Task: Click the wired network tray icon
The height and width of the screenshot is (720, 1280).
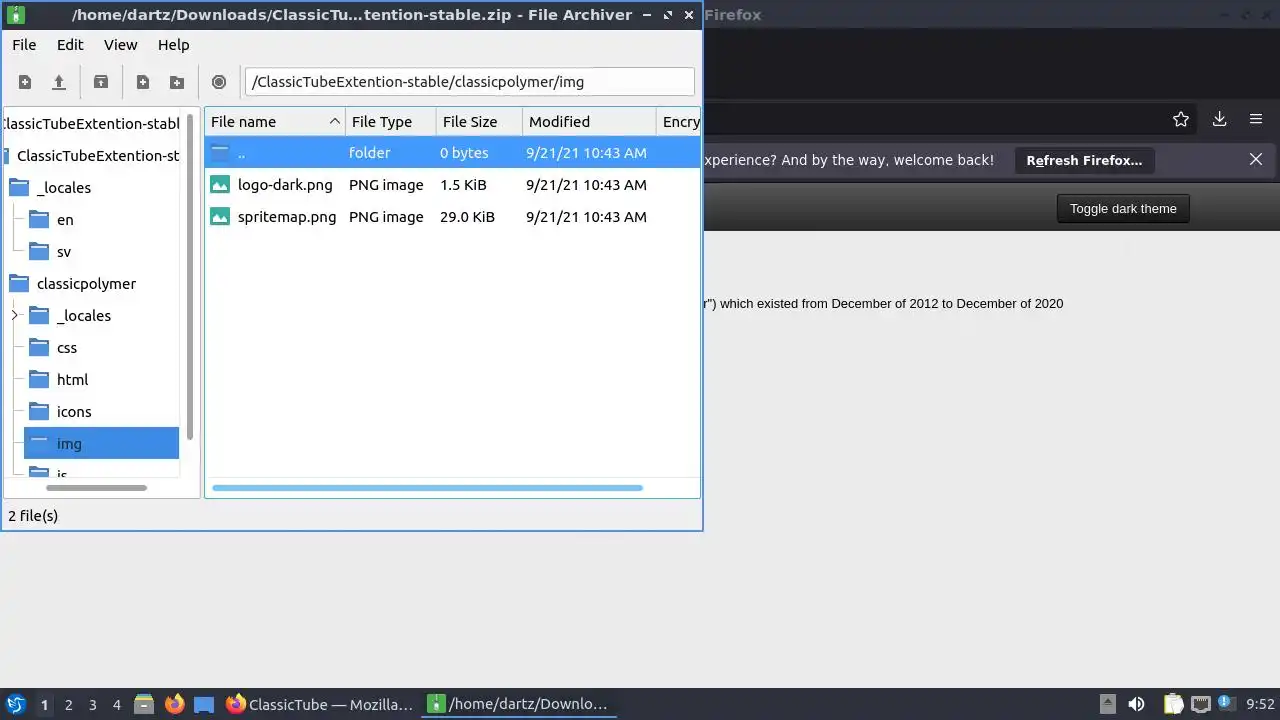Action: tap(1201, 704)
